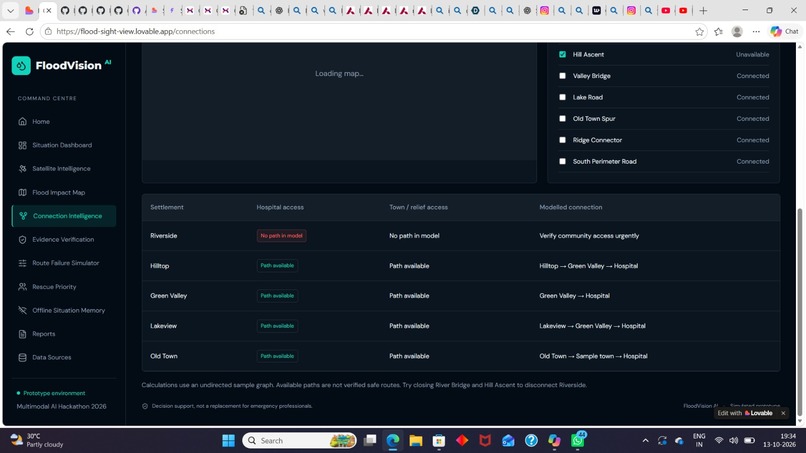Open the Windows Start menu
The image size is (806, 453).
coord(228,441)
